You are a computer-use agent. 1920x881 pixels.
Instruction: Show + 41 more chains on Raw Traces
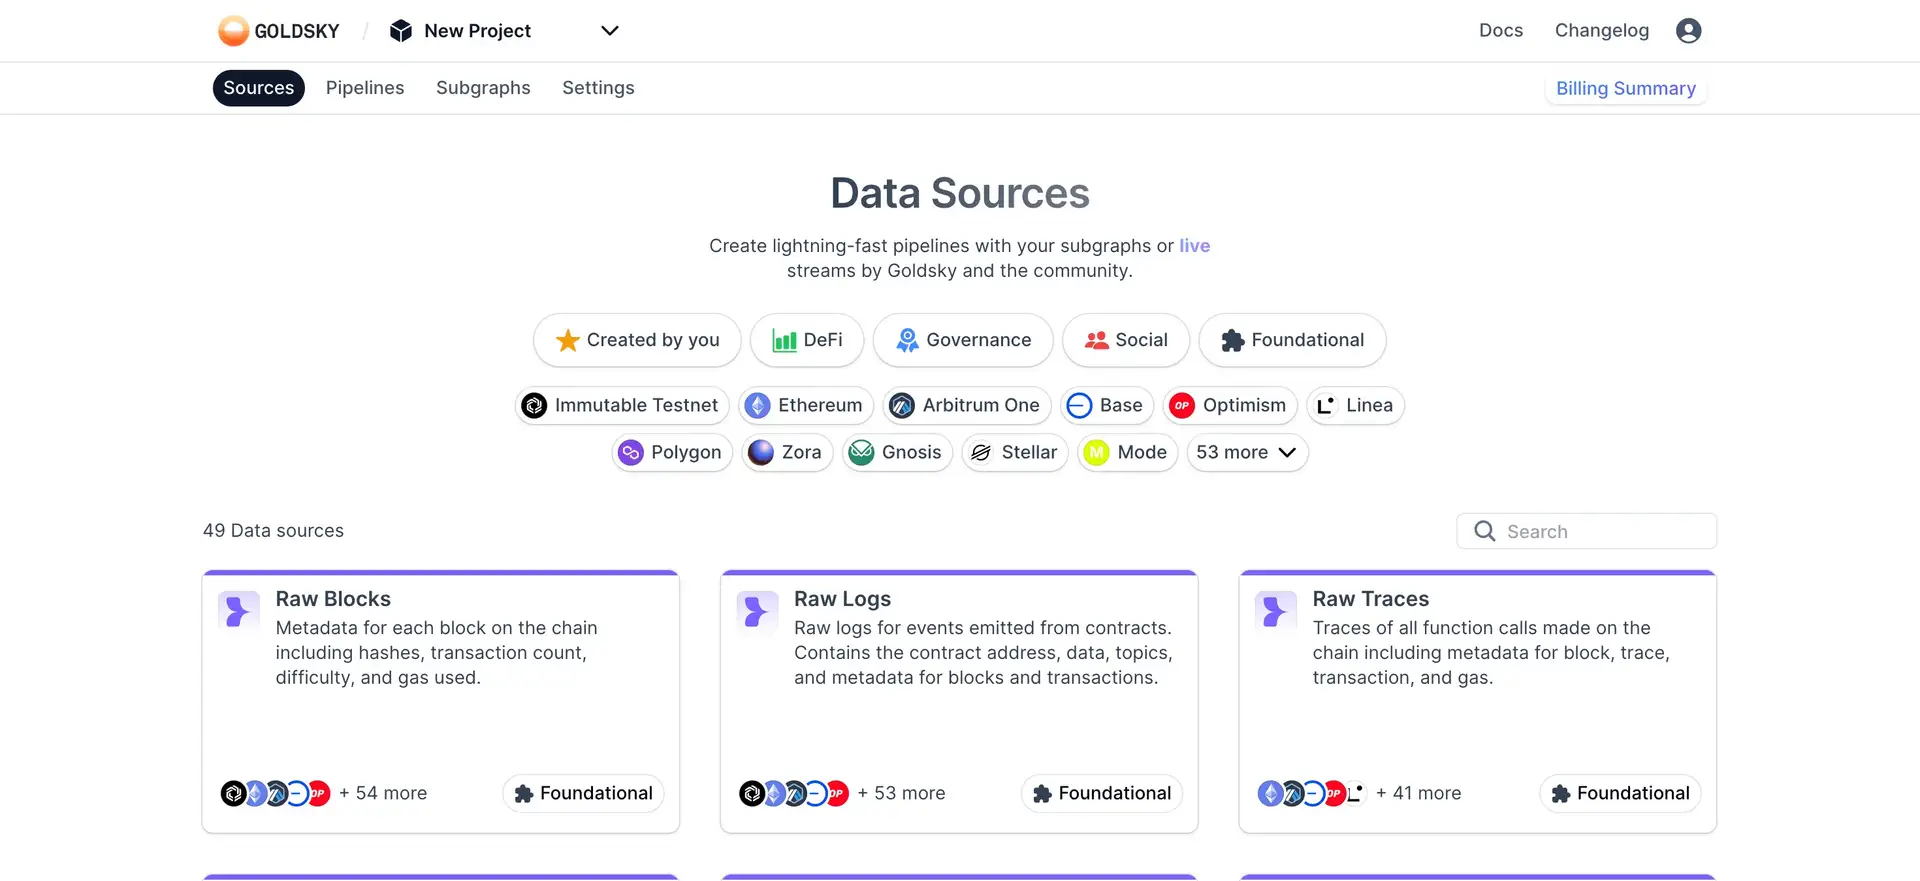coord(1418,793)
